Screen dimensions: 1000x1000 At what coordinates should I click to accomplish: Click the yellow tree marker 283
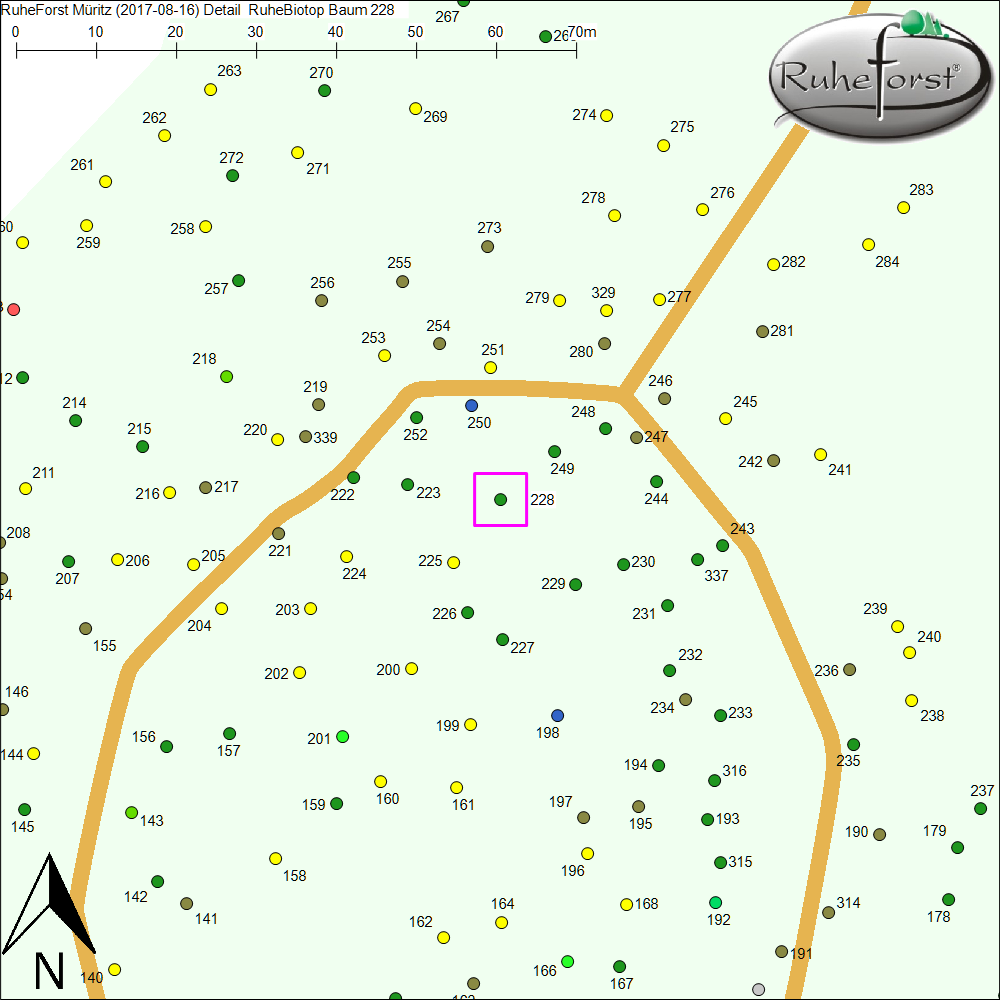pyautogui.click(x=903, y=207)
